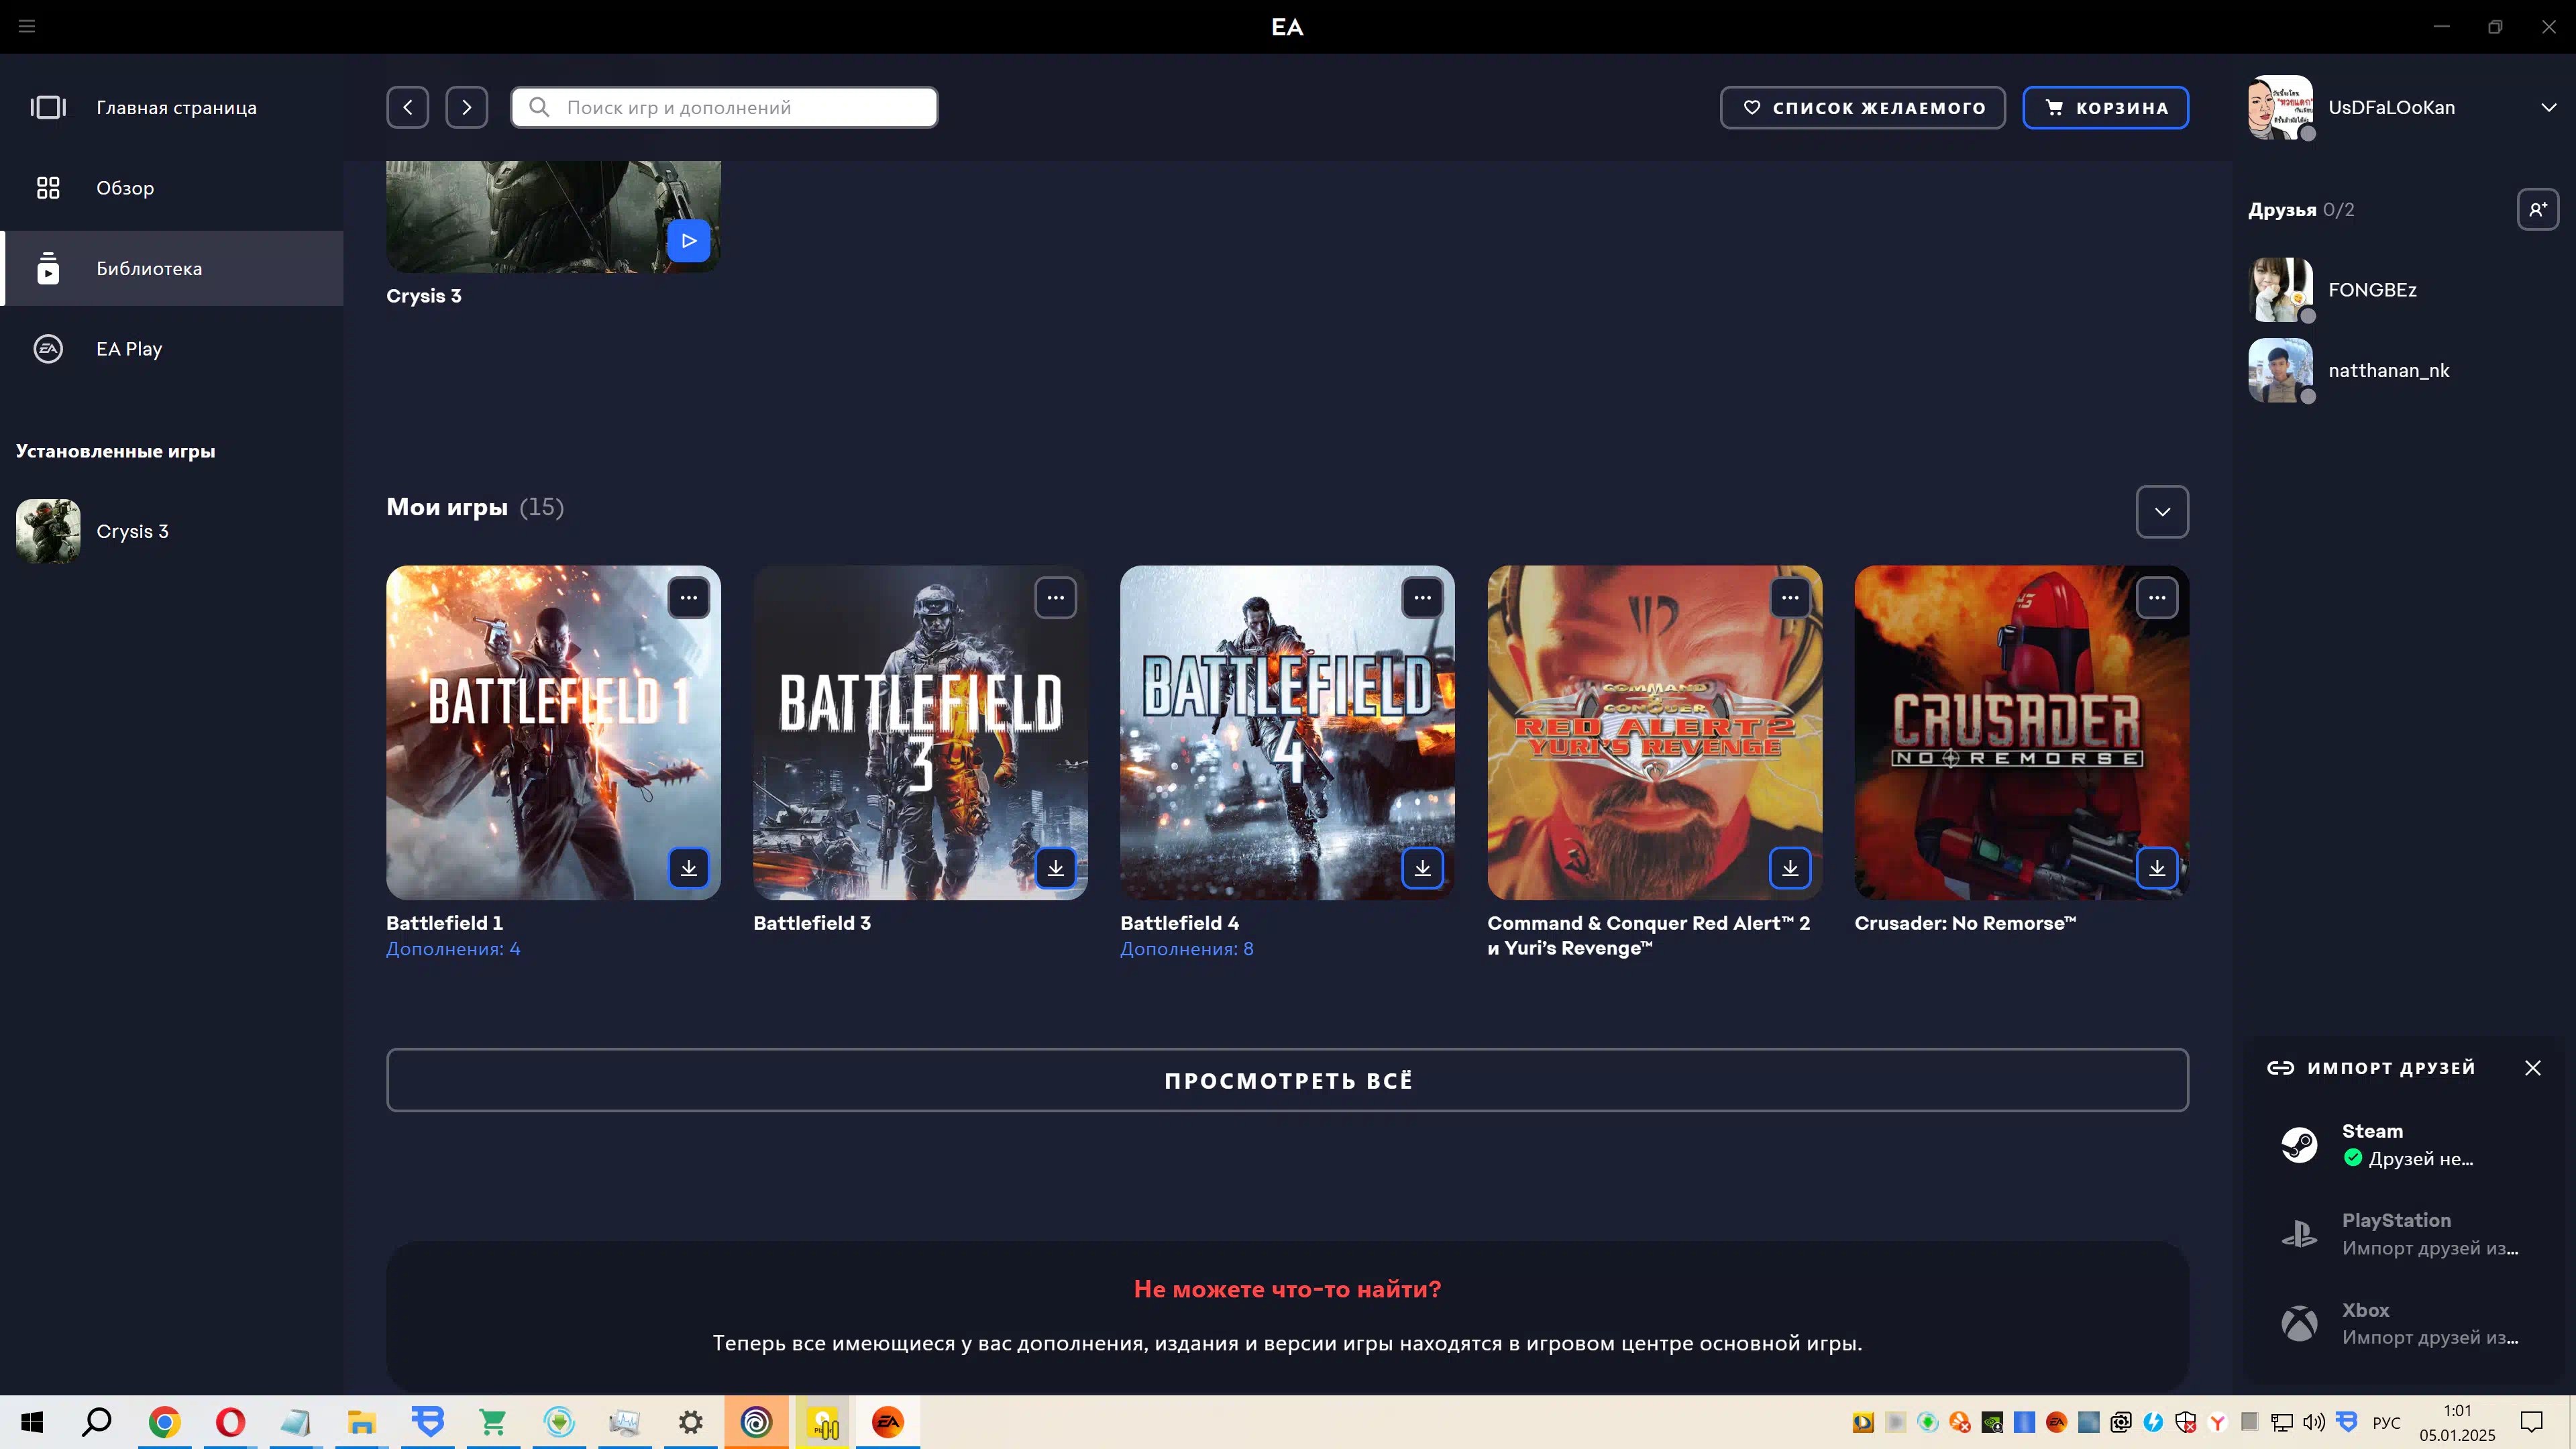Viewport: 2576px width, 1449px height.
Task: Download Crusader: No Remorse
Action: [2157, 868]
